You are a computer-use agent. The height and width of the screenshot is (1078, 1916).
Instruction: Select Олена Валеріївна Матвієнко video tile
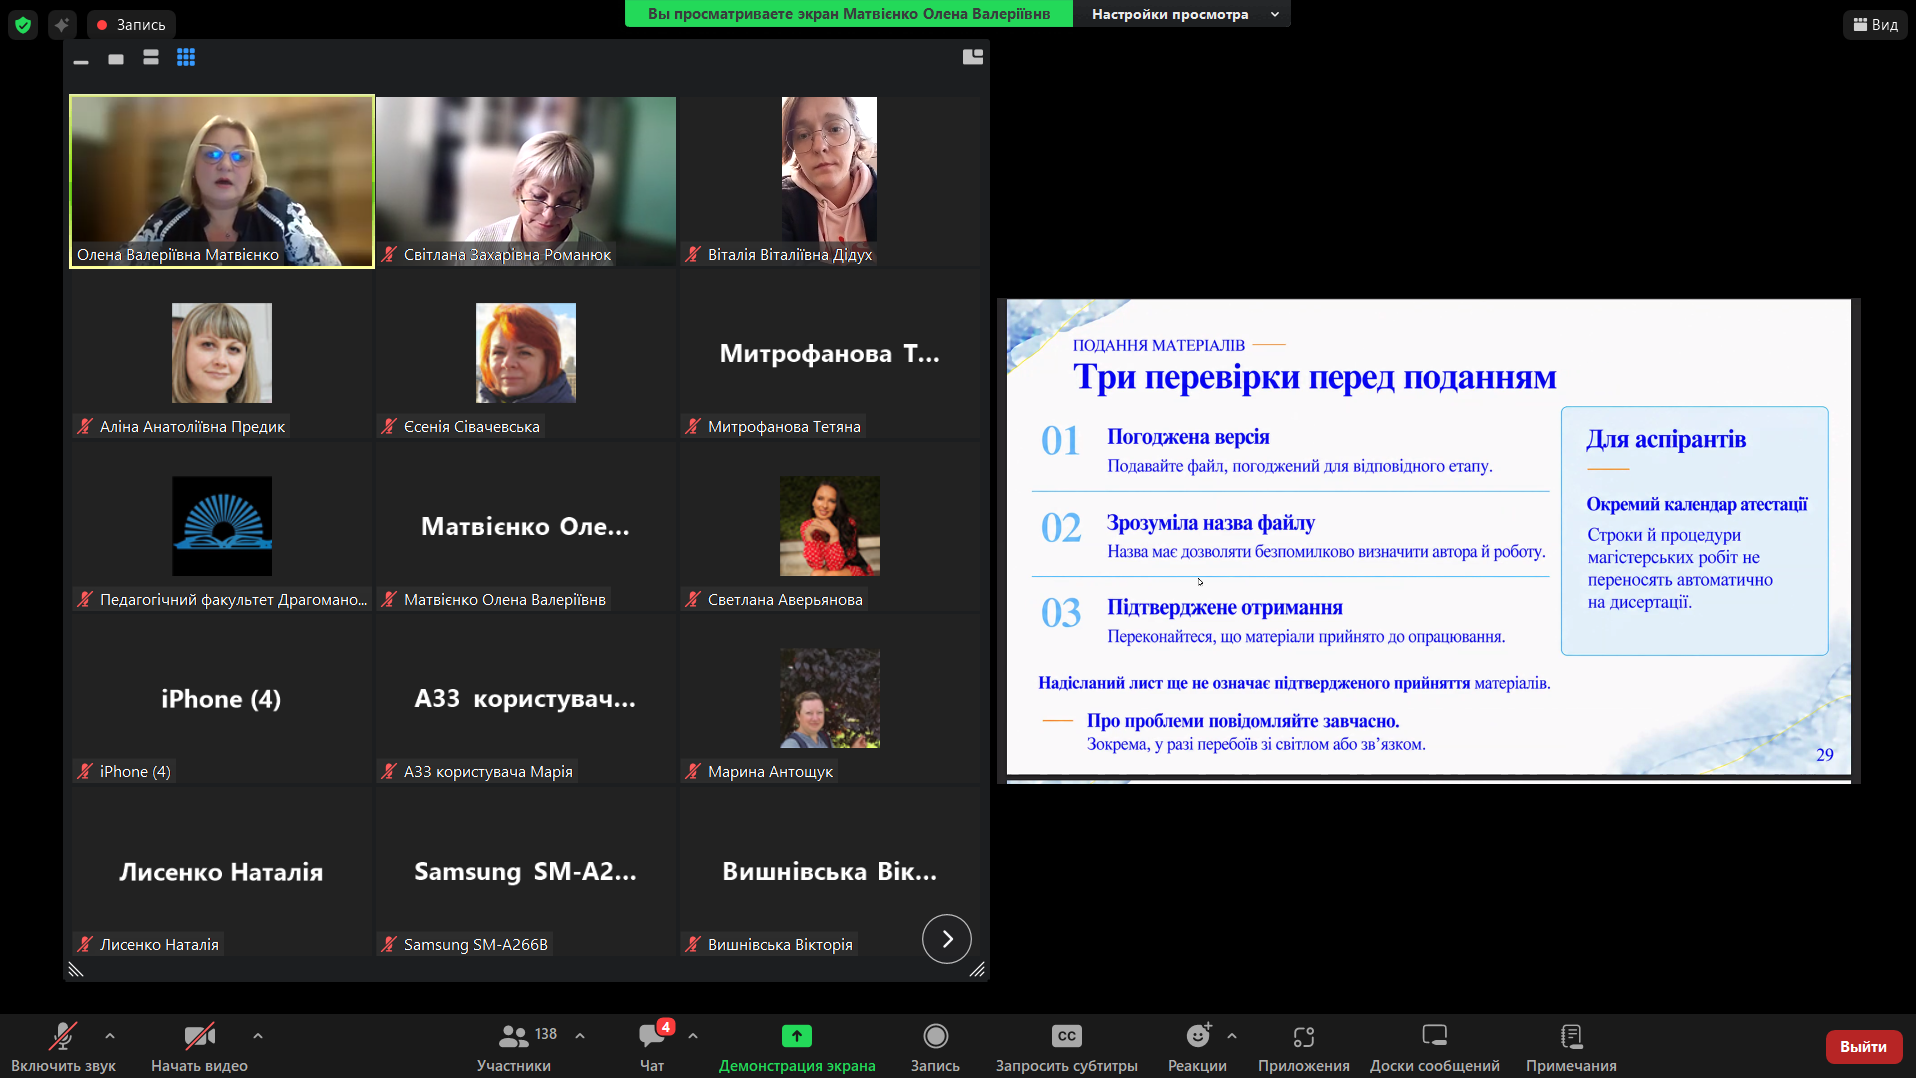[222, 181]
